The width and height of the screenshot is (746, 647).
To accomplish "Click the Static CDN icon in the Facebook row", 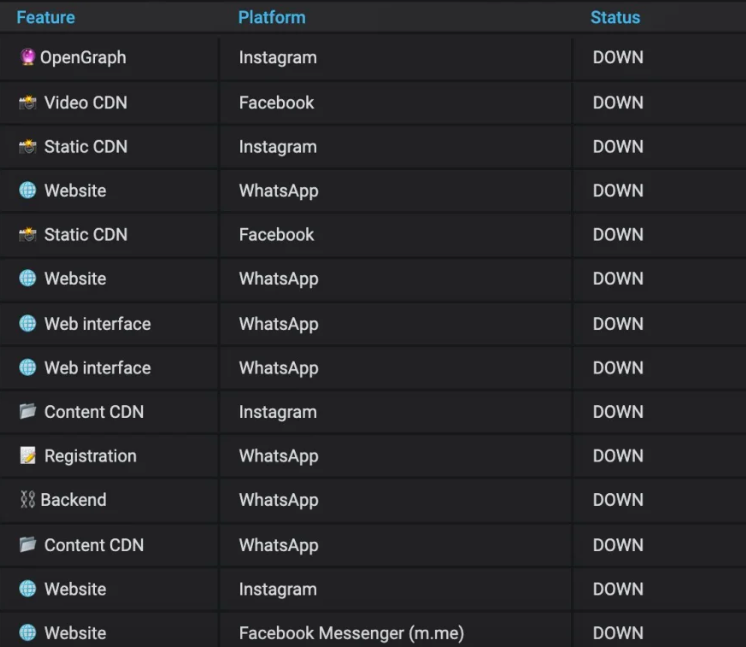I will [x=28, y=235].
